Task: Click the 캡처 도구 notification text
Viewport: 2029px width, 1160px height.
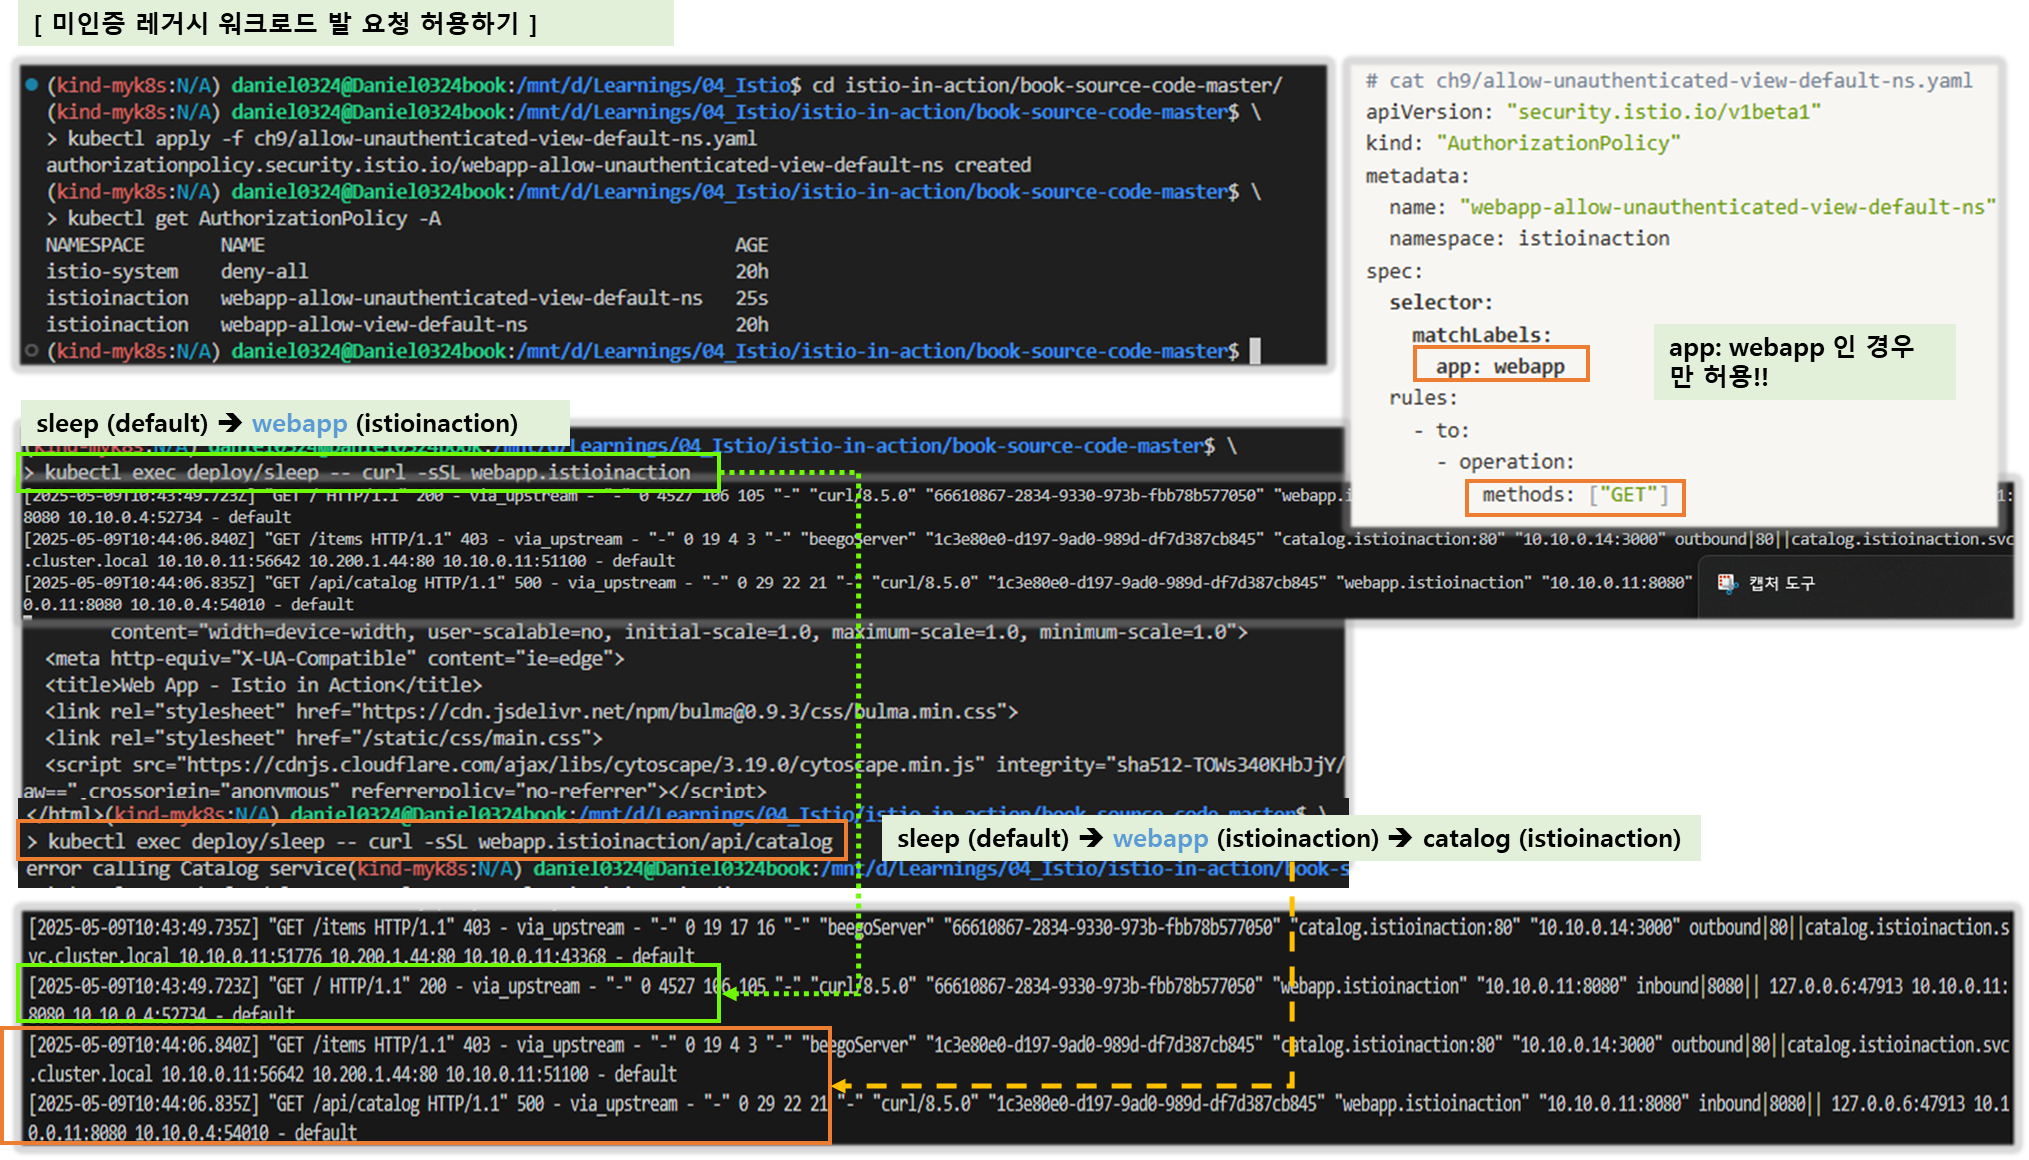Action: coord(1781,583)
